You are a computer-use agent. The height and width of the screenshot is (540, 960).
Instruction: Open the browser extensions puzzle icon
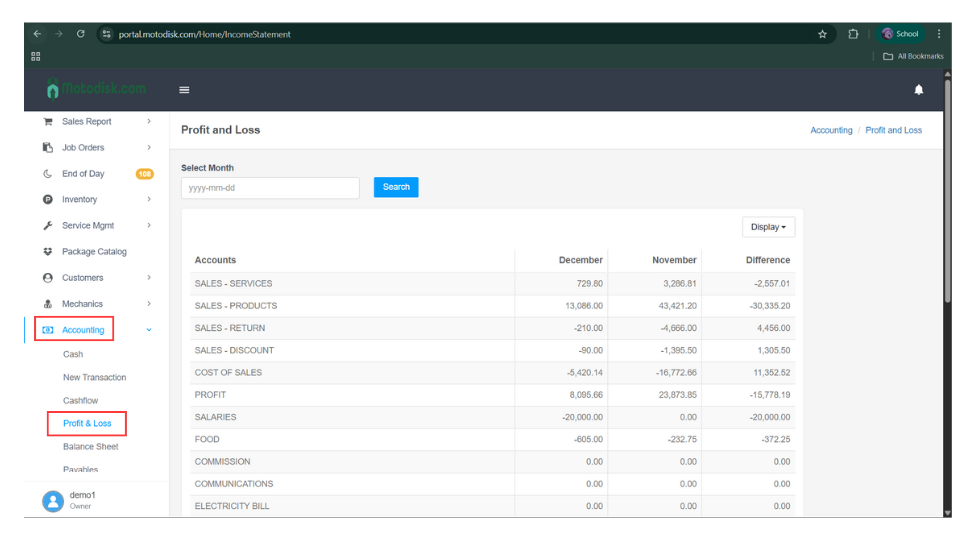point(853,34)
